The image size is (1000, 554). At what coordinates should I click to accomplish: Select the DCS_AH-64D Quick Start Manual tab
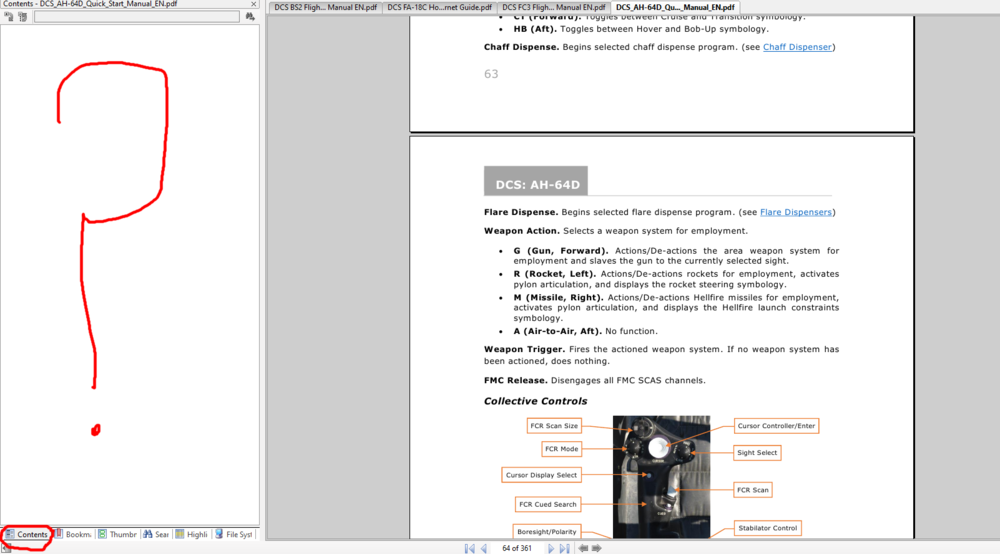(675, 8)
